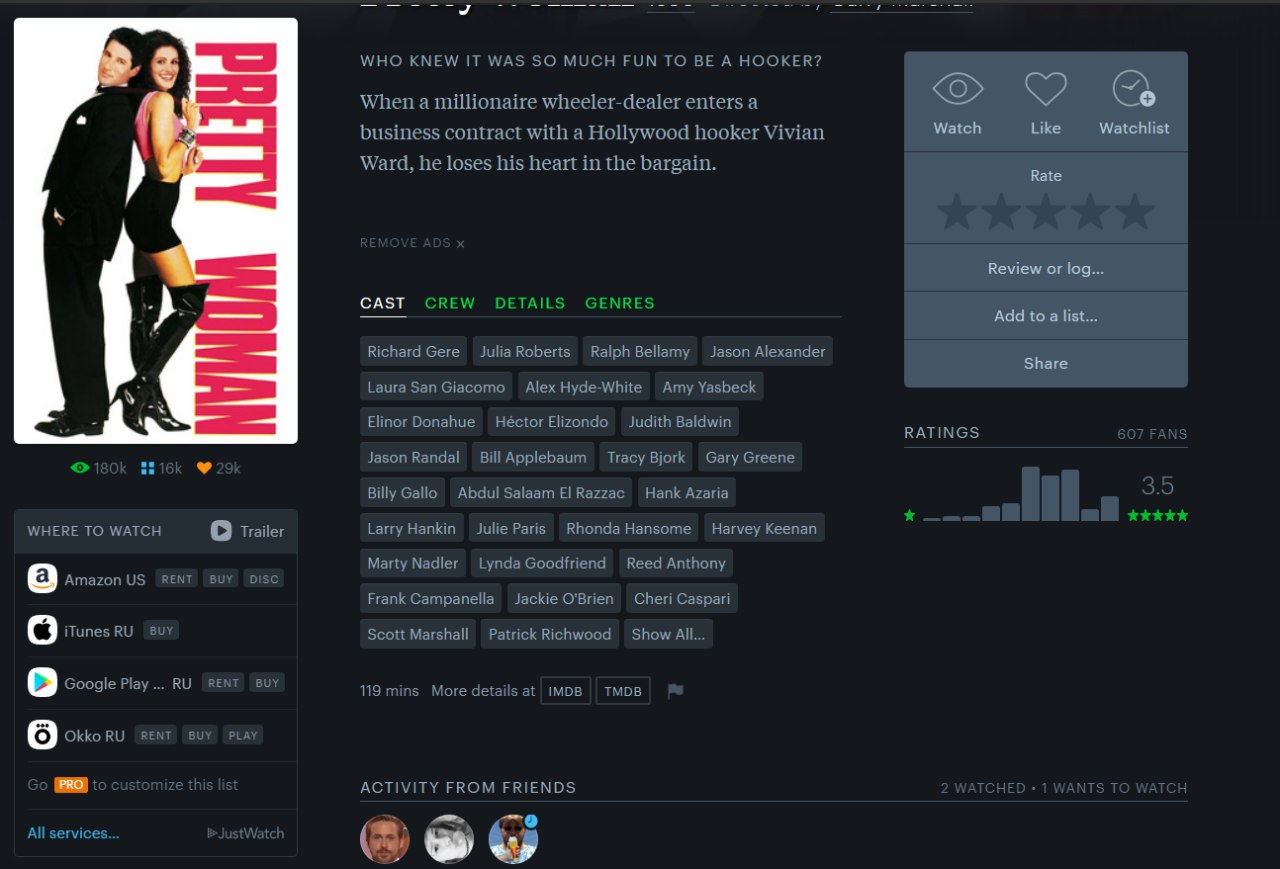Click the Google Play icon

(x=42, y=683)
